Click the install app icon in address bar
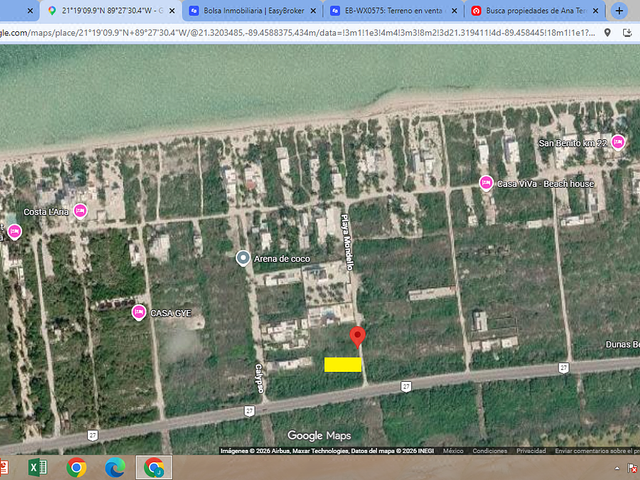Image resolution: width=640 pixels, height=480 pixels. tap(627, 33)
